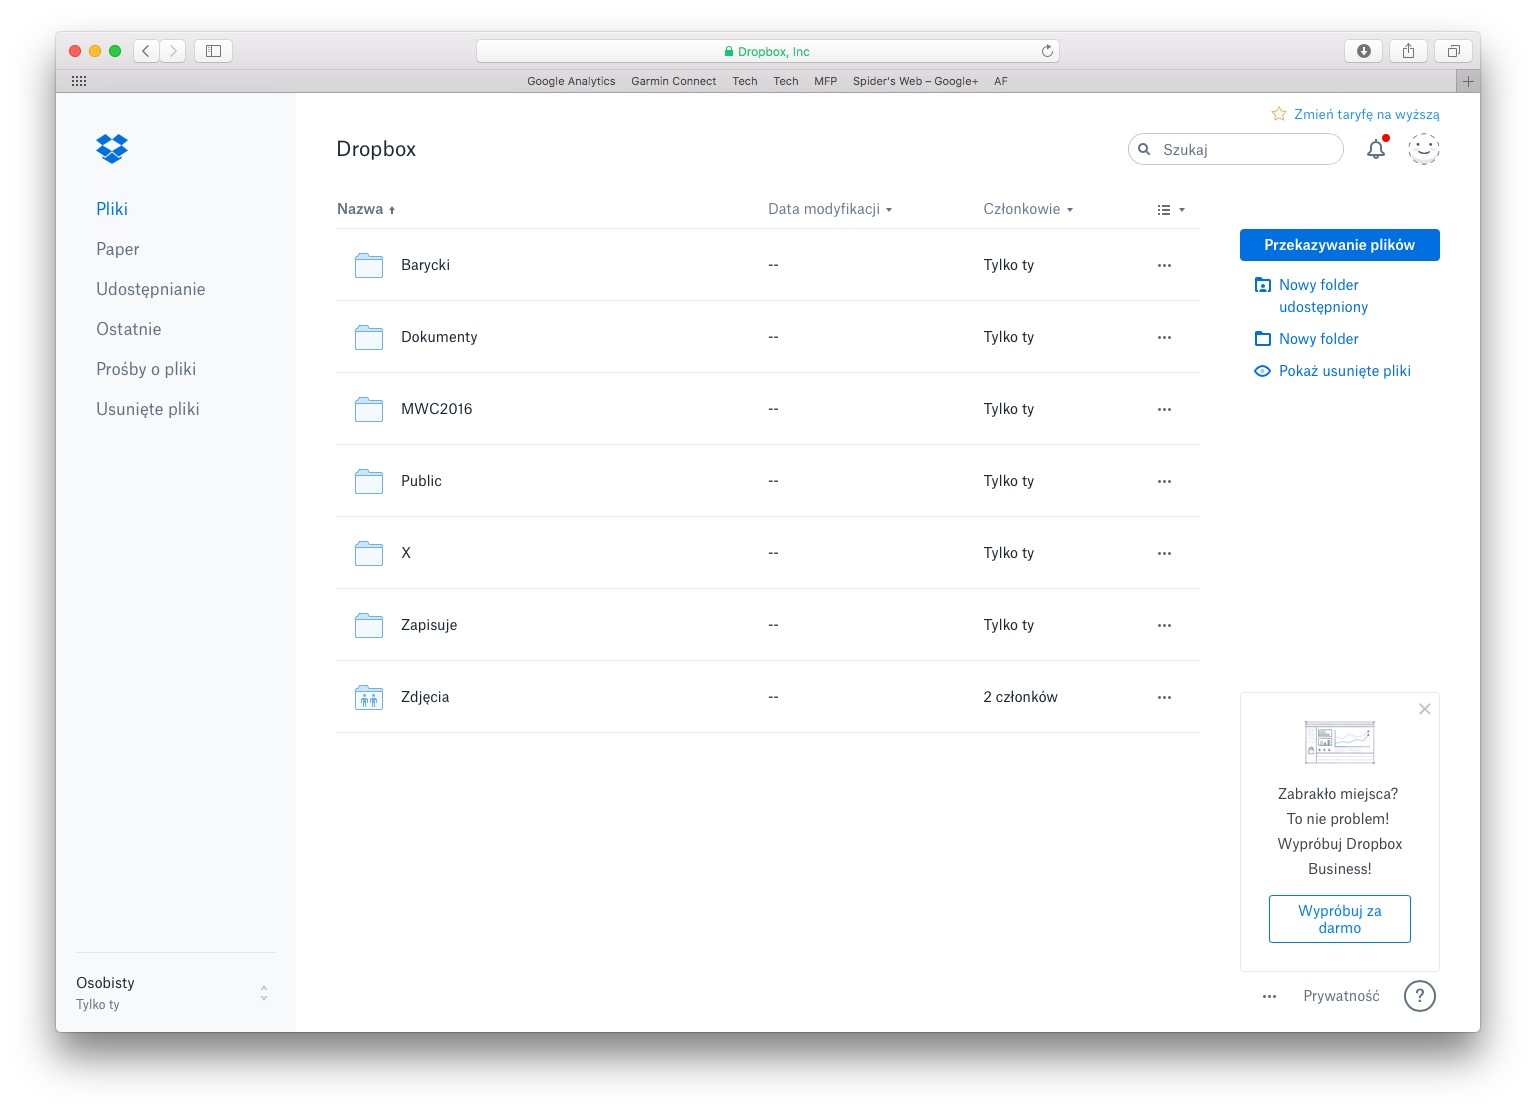Open the notifications bell
Image resolution: width=1536 pixels, height=1112 pixels.
point(1376,149)
